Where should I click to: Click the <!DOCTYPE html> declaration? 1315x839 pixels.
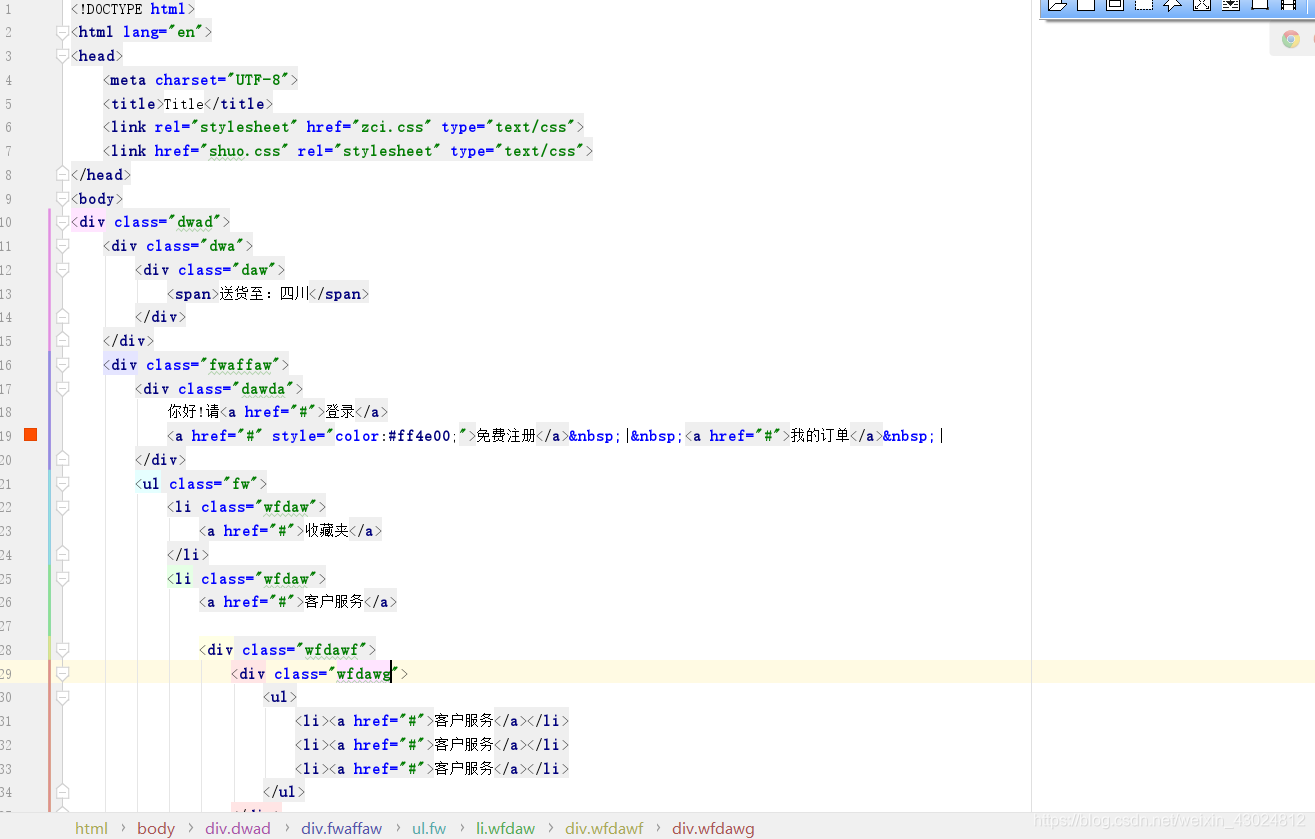click(x=133, y=9)
